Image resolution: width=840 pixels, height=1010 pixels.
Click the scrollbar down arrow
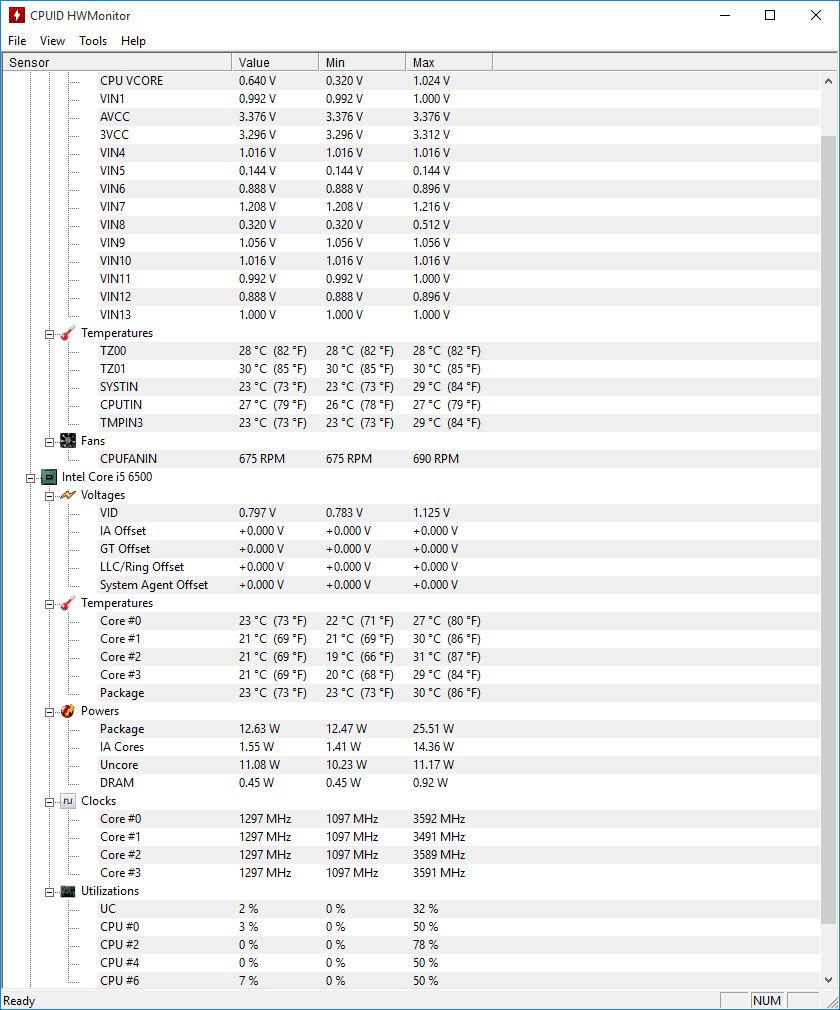(x=828, y=980)
